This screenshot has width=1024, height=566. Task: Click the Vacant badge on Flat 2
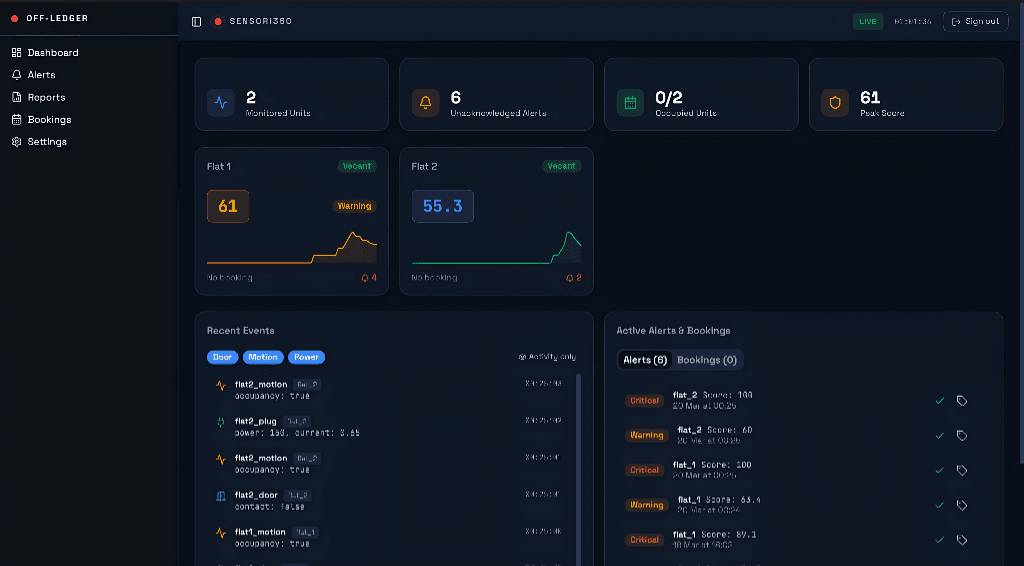pos(562,166)
